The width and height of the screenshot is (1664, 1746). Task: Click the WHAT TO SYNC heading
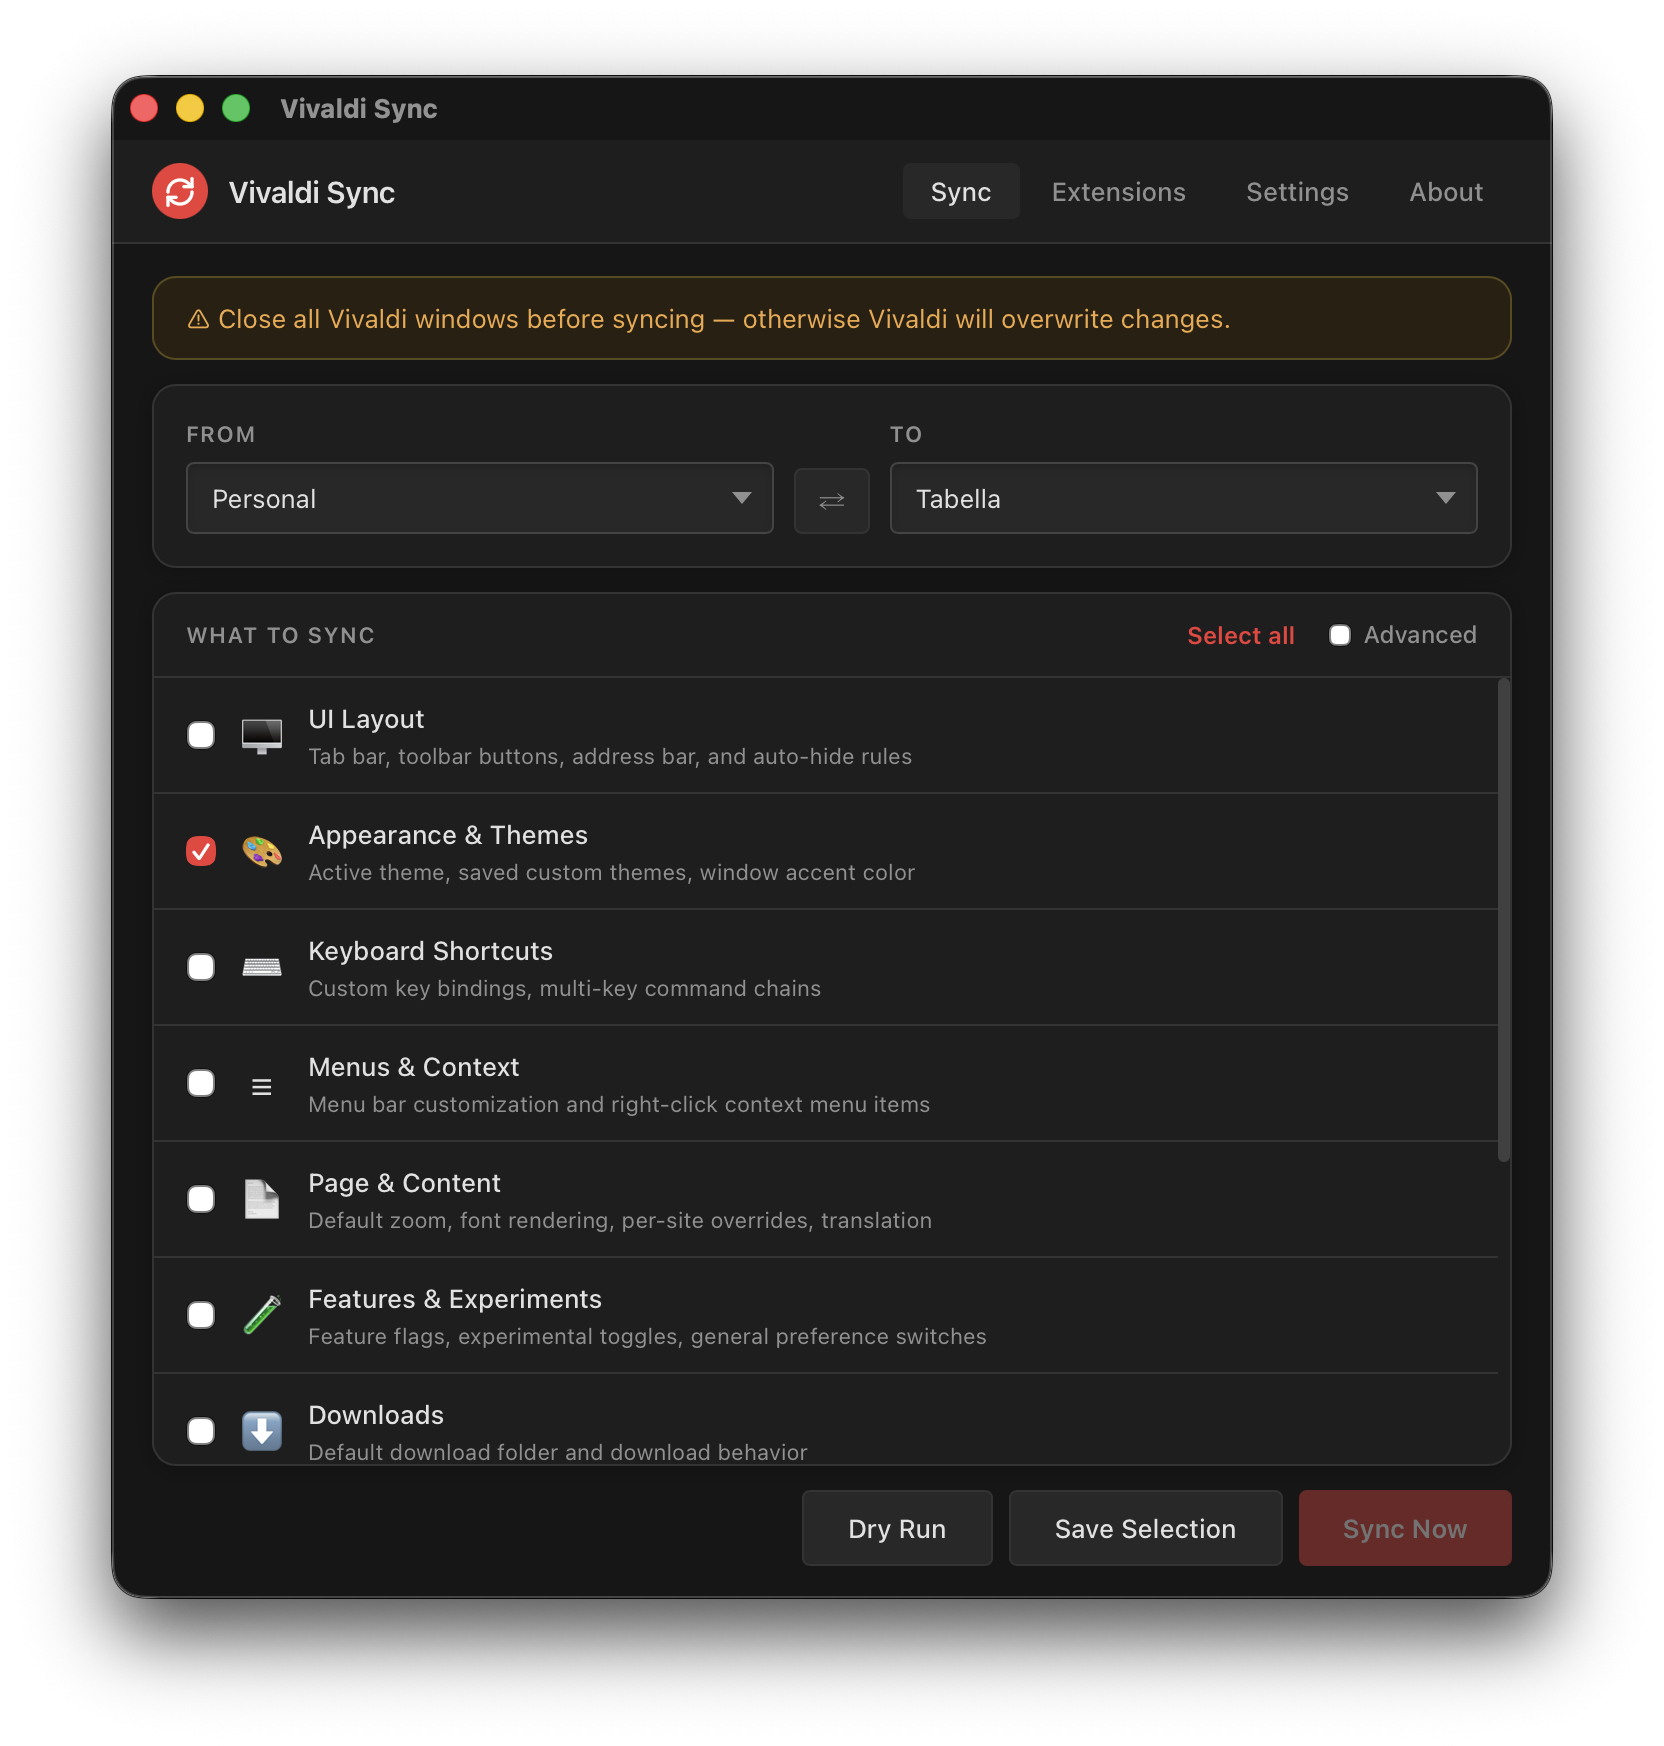[x=281, y=636]
